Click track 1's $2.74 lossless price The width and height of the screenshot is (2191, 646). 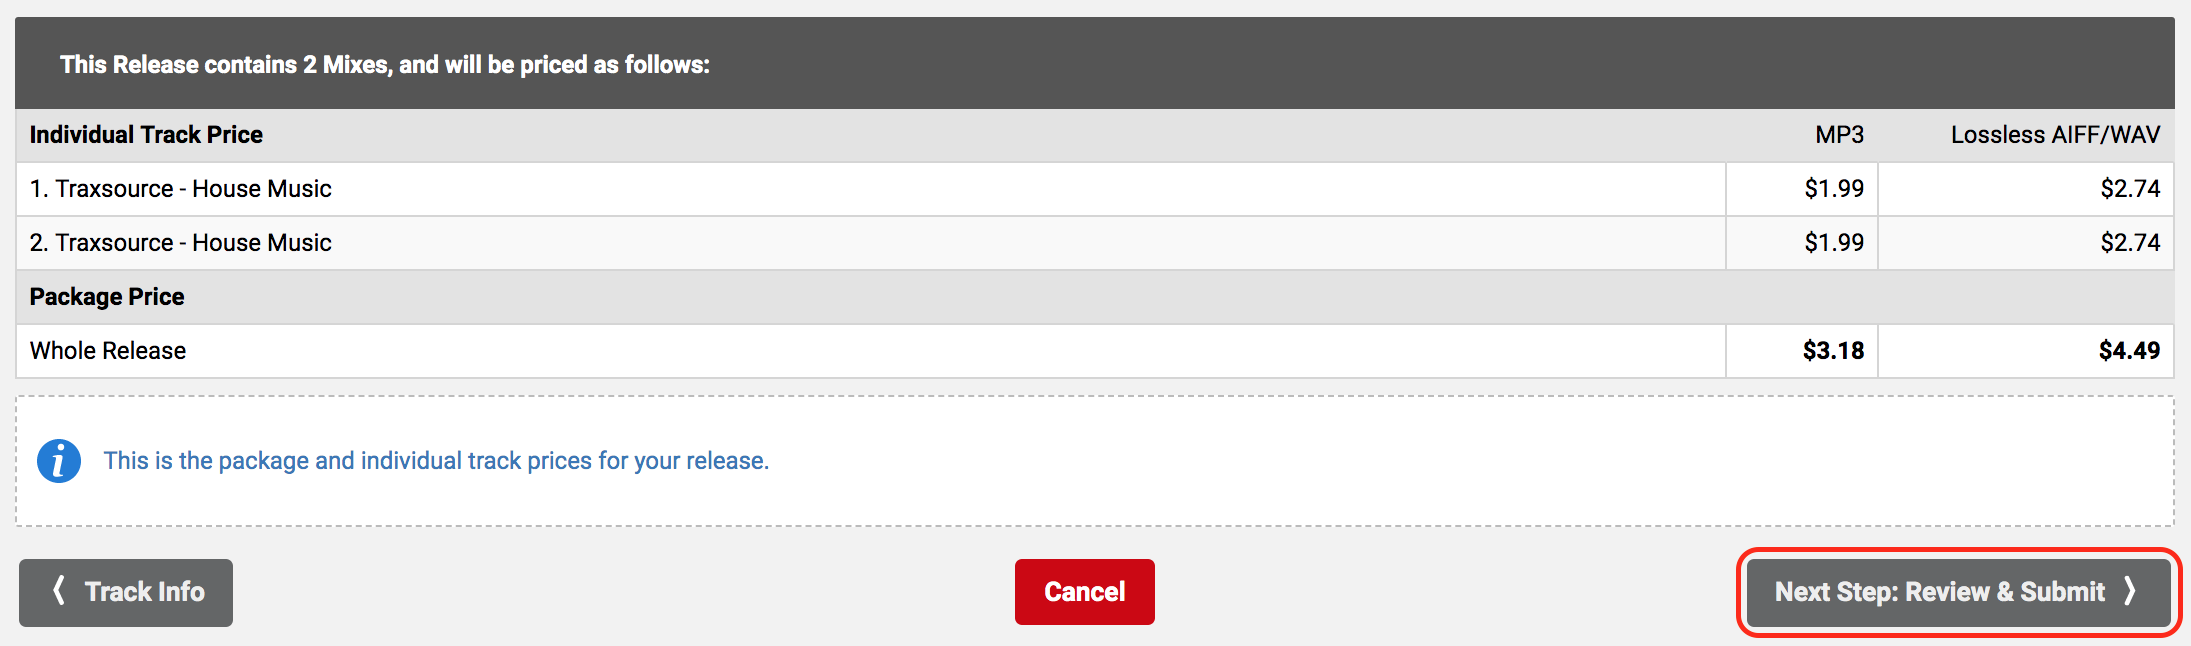point(2130,189)
